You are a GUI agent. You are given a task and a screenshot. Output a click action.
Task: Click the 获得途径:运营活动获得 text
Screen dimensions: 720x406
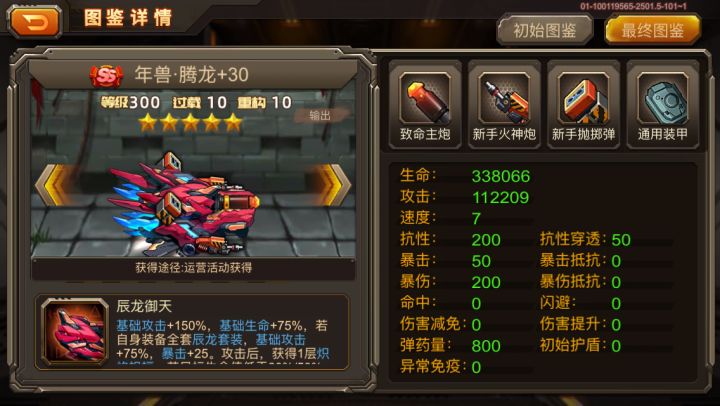pos(193,267)
